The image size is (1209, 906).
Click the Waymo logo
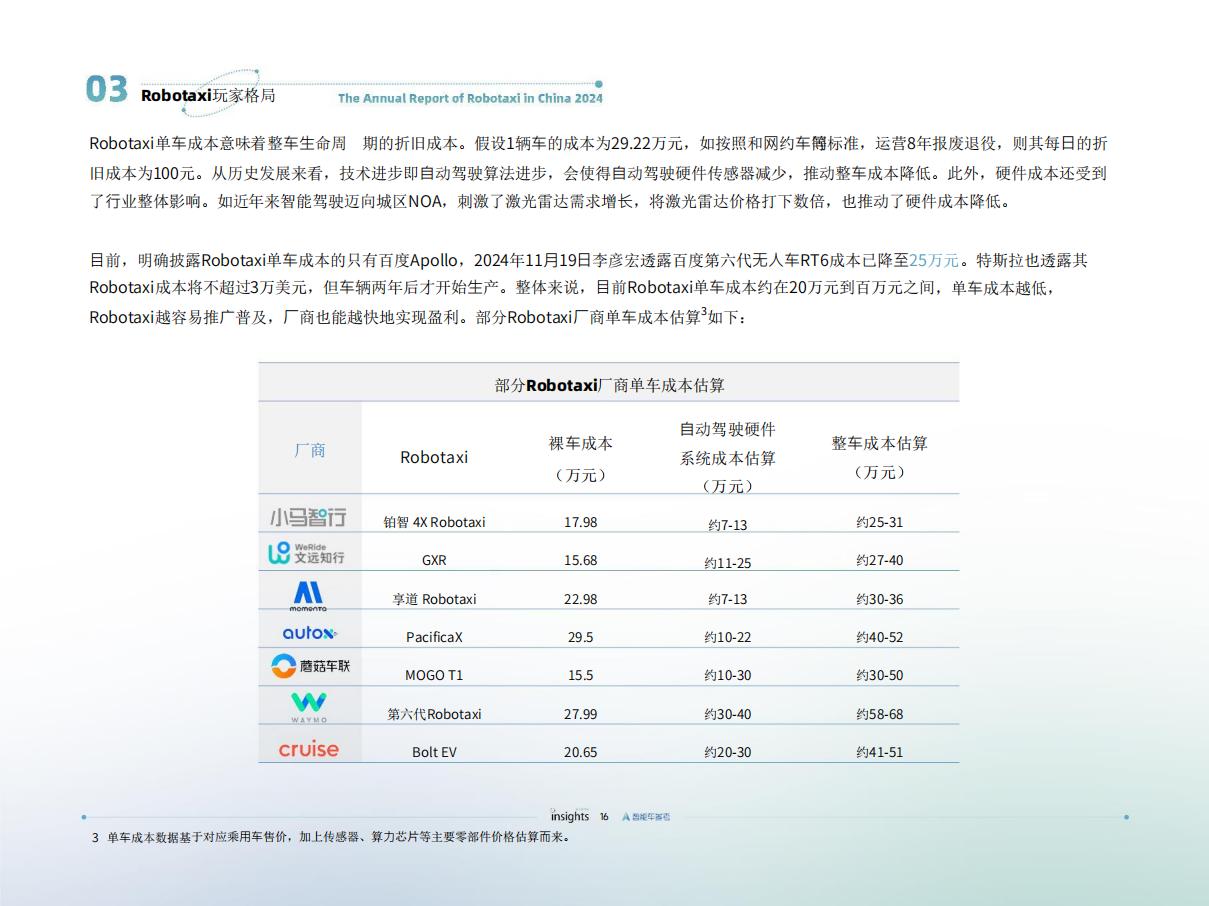coord(309,706)
